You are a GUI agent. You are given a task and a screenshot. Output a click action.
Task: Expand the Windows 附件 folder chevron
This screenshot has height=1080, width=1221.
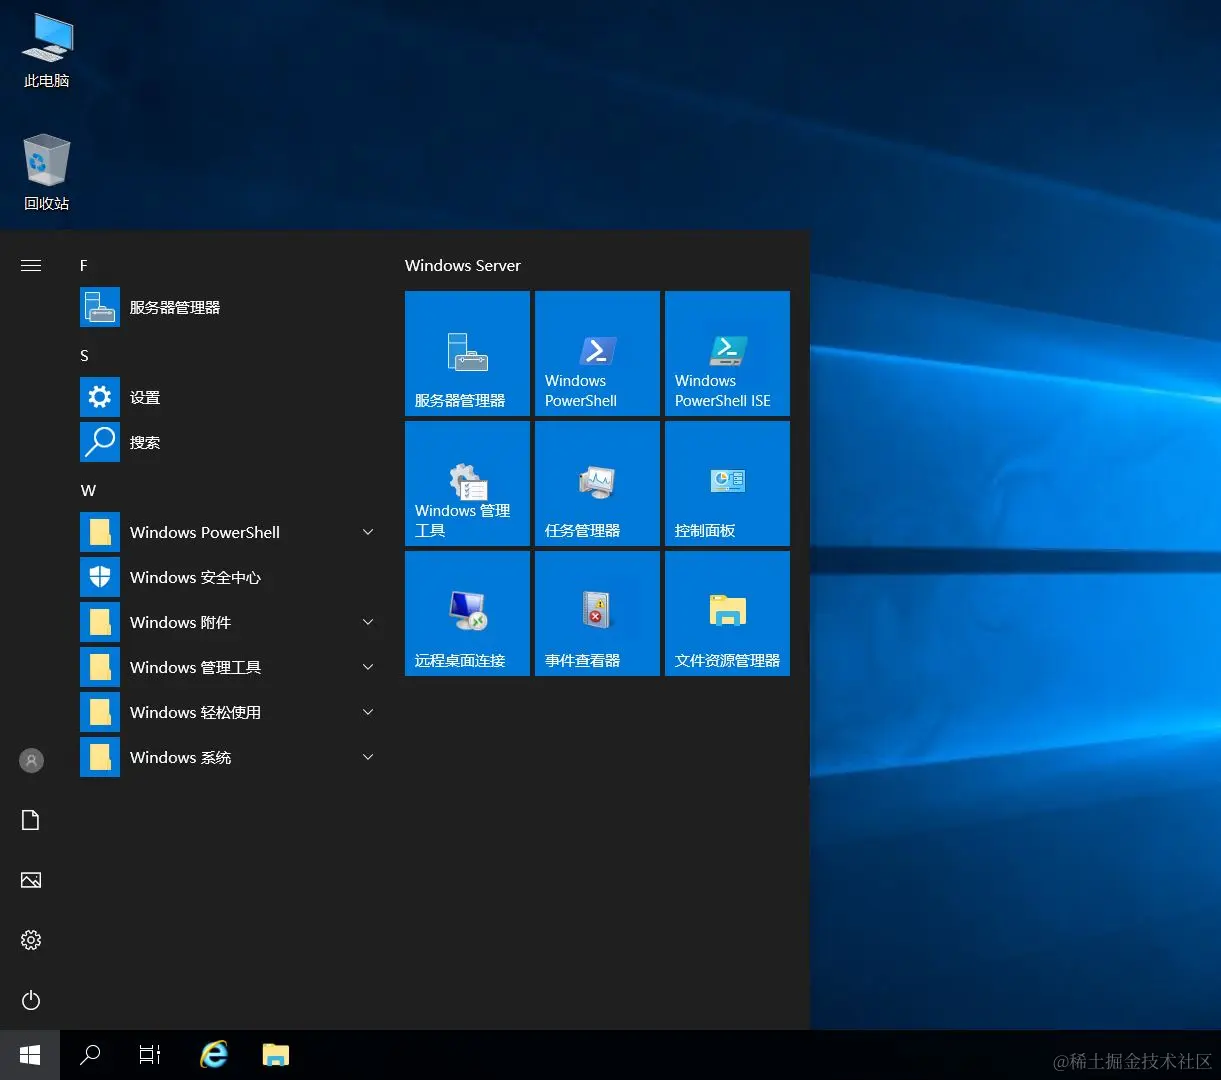click(368, 622)
